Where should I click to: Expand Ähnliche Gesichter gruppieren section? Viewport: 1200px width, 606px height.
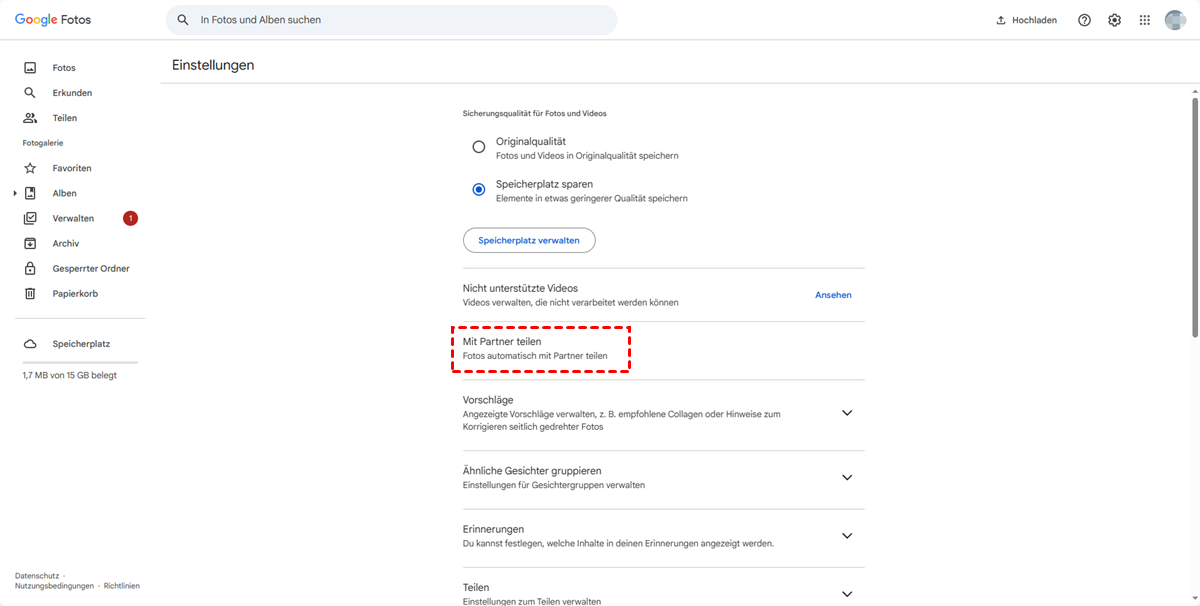tap(847, 477)
